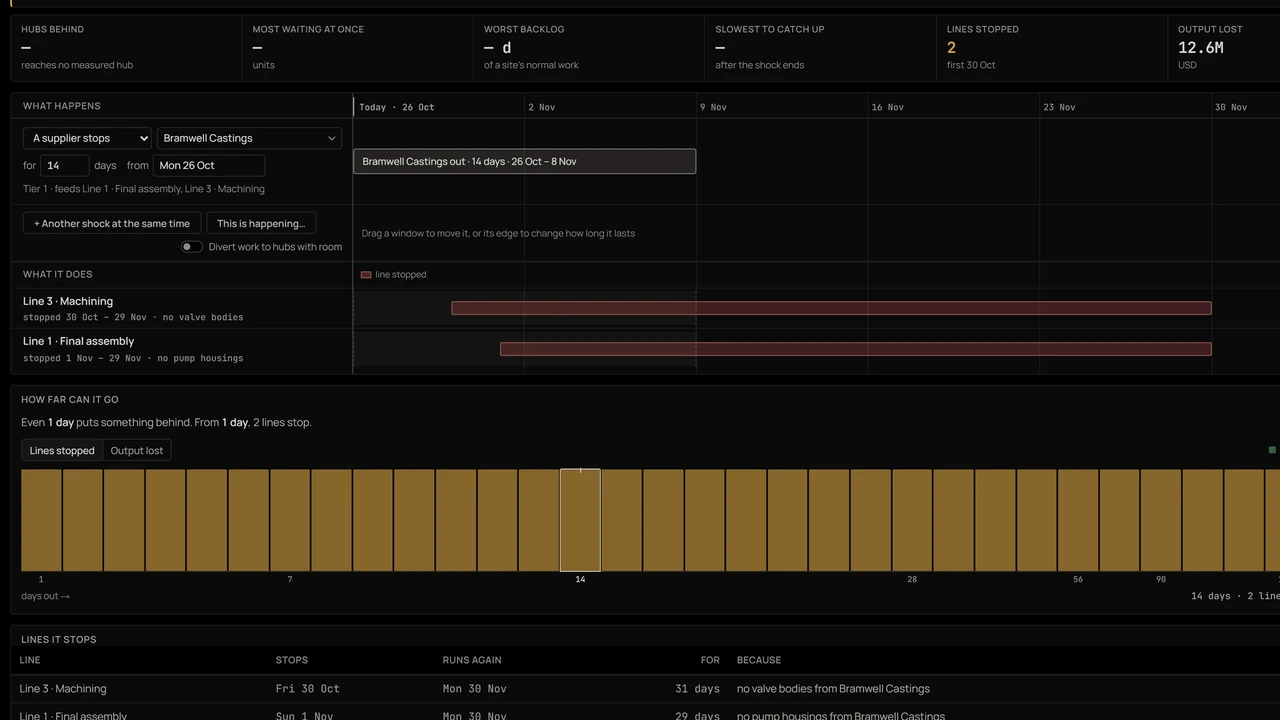Click the Line 1 Final assembly stopped bar
The image size is (1280, 720).
coord(856,349)
